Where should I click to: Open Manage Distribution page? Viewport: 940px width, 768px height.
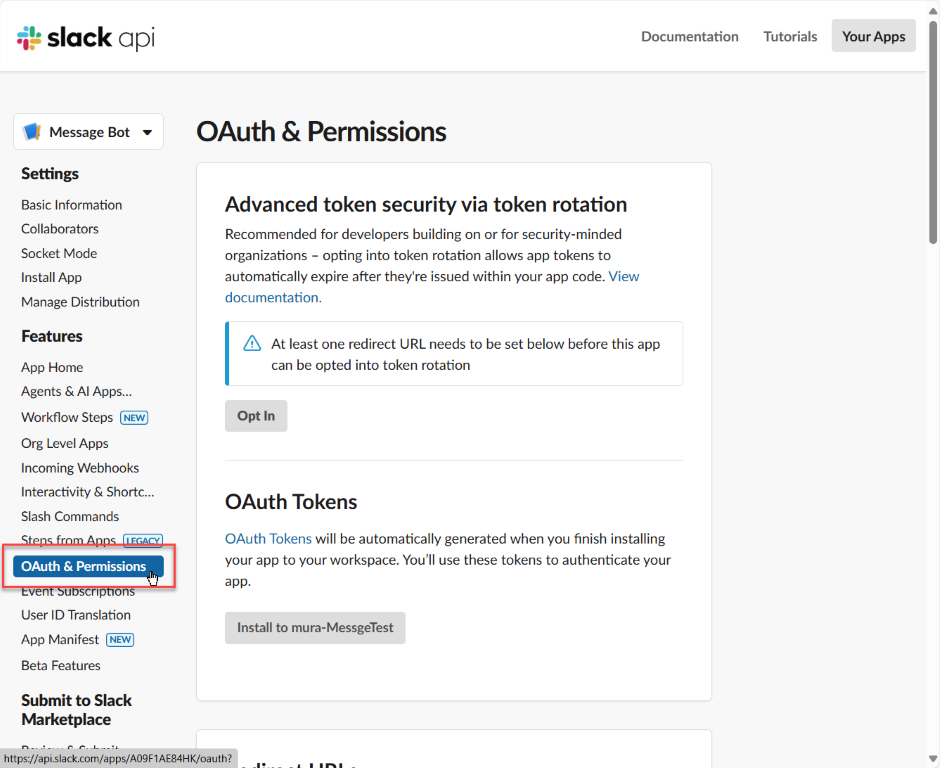(x=80, y=302)
